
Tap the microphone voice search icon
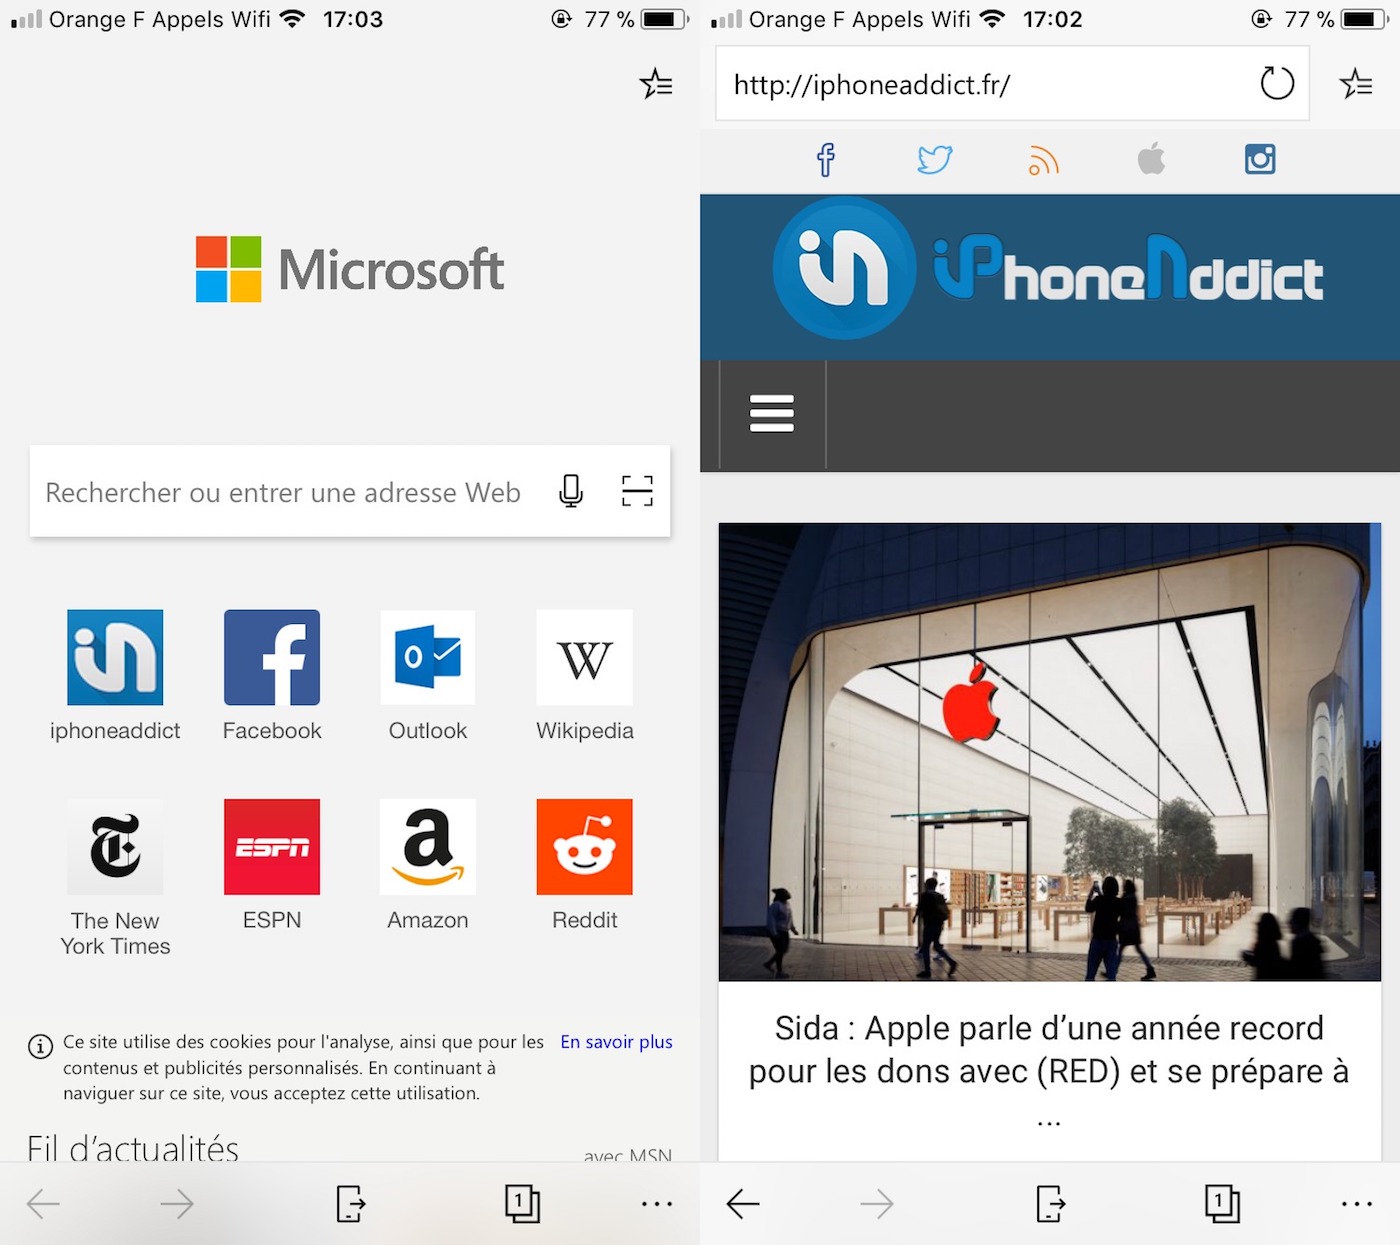[571, 491]
